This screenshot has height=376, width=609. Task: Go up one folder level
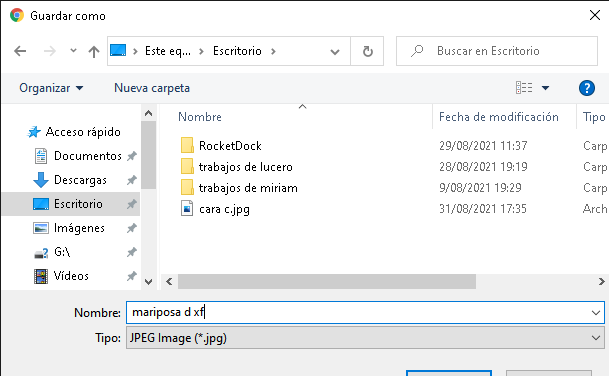94,51
